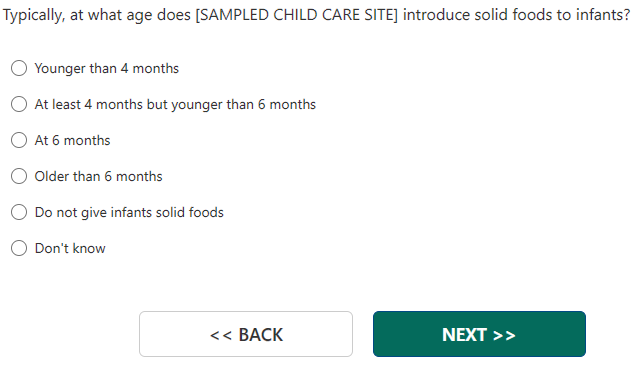Select the 'Younger than 4 months' radio button
The width and height of the screenshot is (637, 386).
point(19,68)
